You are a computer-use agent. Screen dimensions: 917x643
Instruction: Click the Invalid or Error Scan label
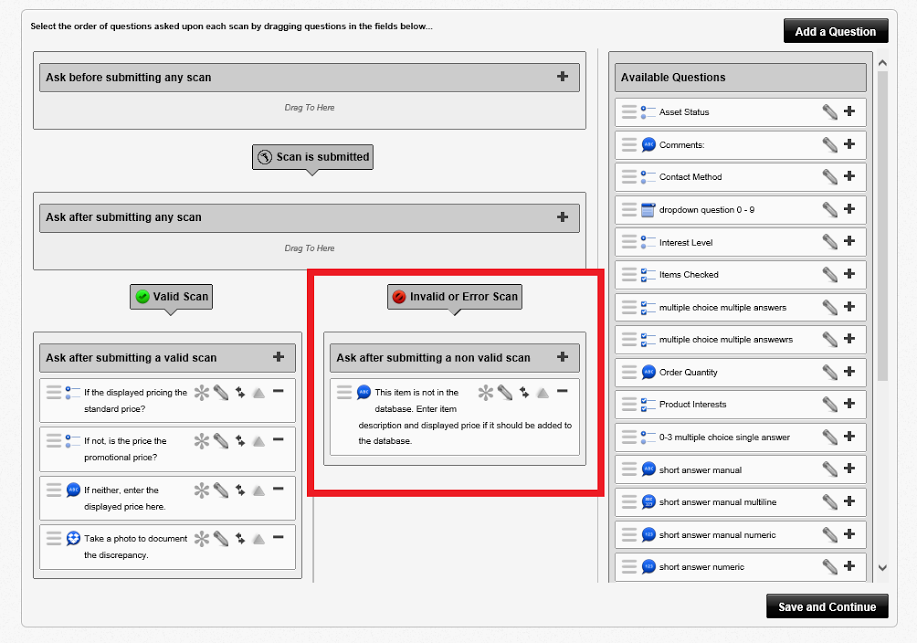click(454, 297)
